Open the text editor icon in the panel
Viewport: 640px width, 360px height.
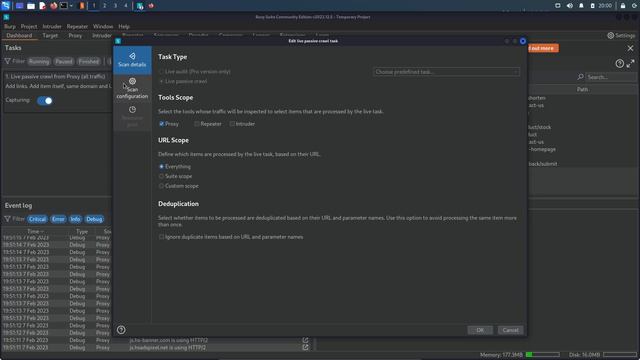42,6
